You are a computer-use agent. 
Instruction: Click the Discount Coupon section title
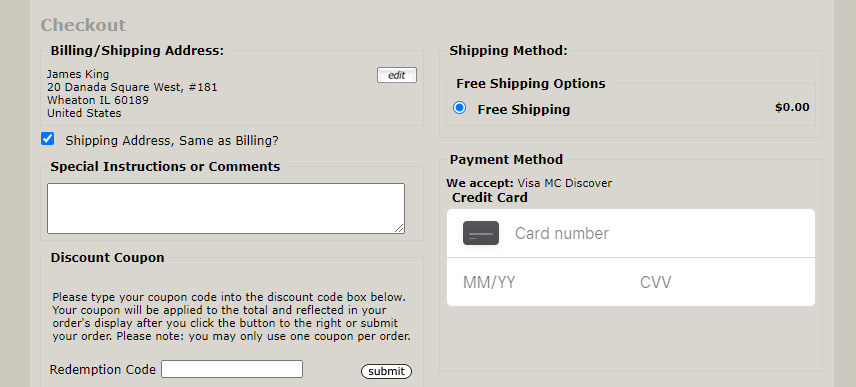pos(108,258)
